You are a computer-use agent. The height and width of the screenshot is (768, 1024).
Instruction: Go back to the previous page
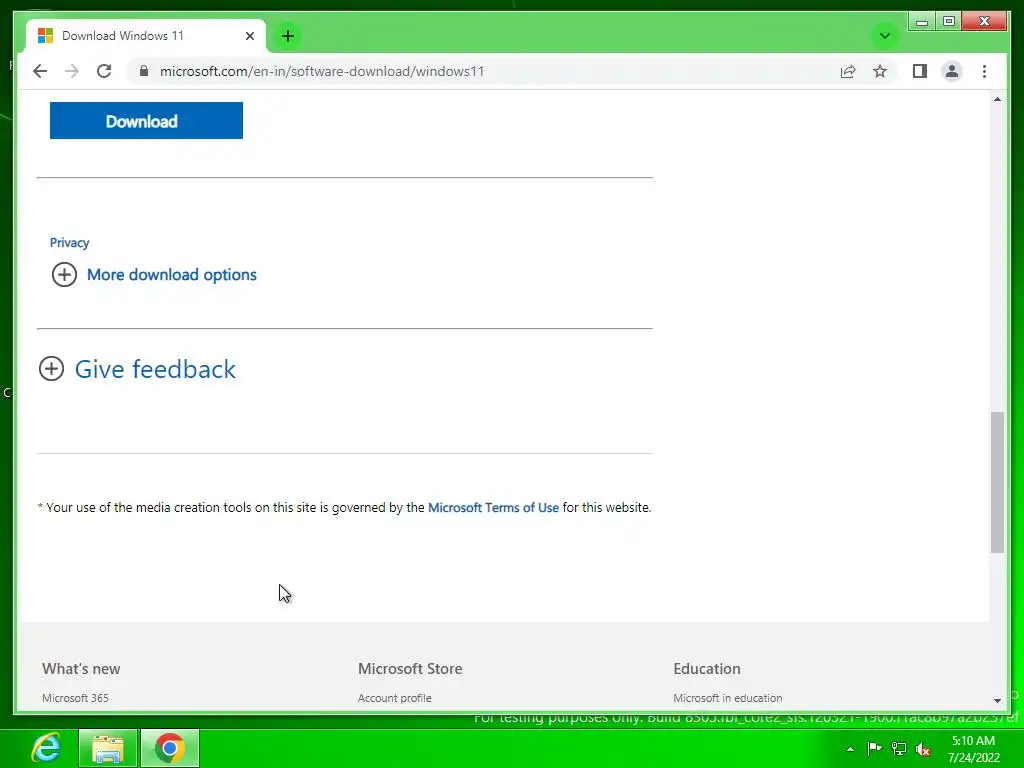click(x=40, y=71)
